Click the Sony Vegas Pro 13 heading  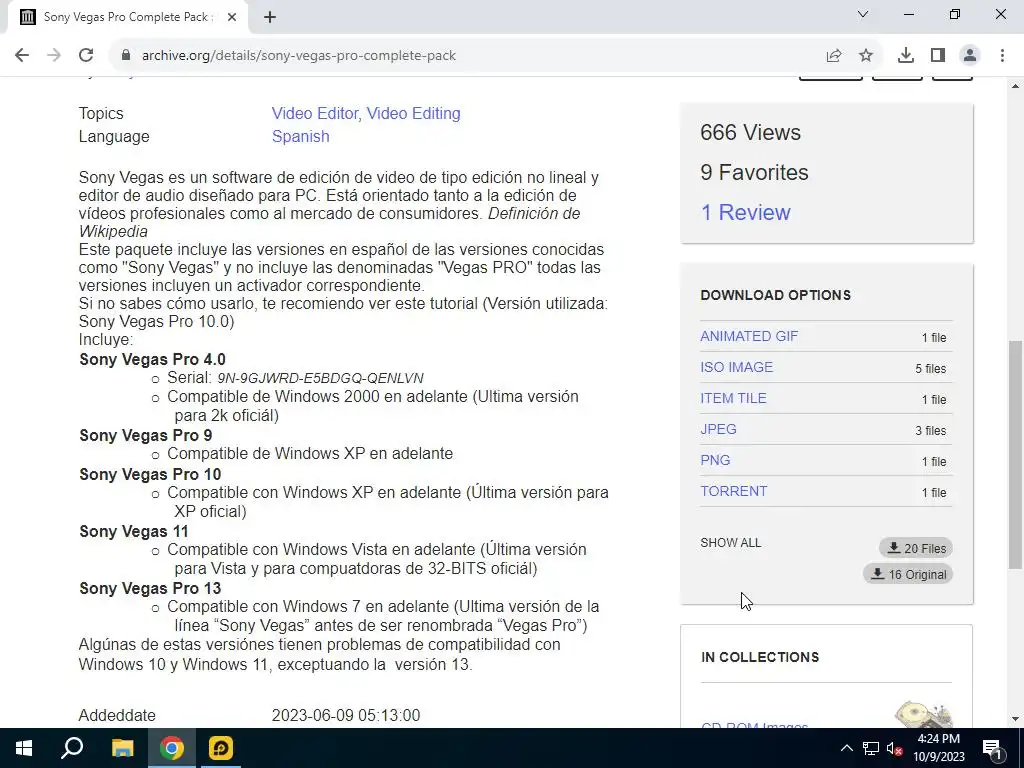(150, 588)
